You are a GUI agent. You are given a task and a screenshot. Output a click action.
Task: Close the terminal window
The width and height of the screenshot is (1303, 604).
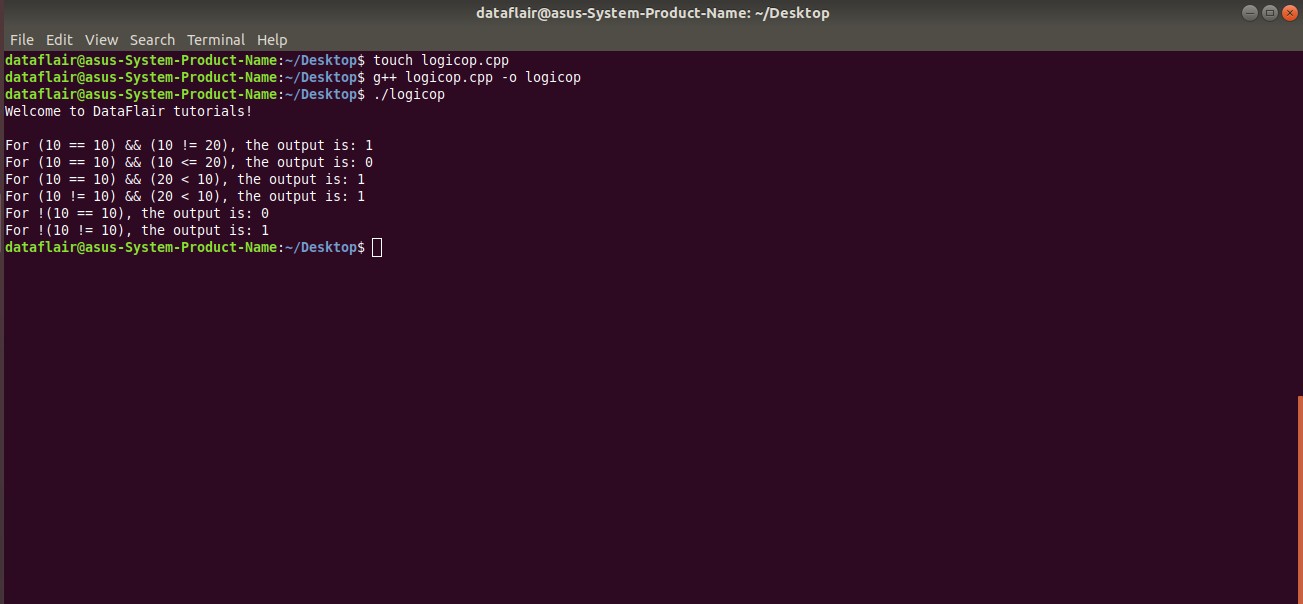[1289, 13]
